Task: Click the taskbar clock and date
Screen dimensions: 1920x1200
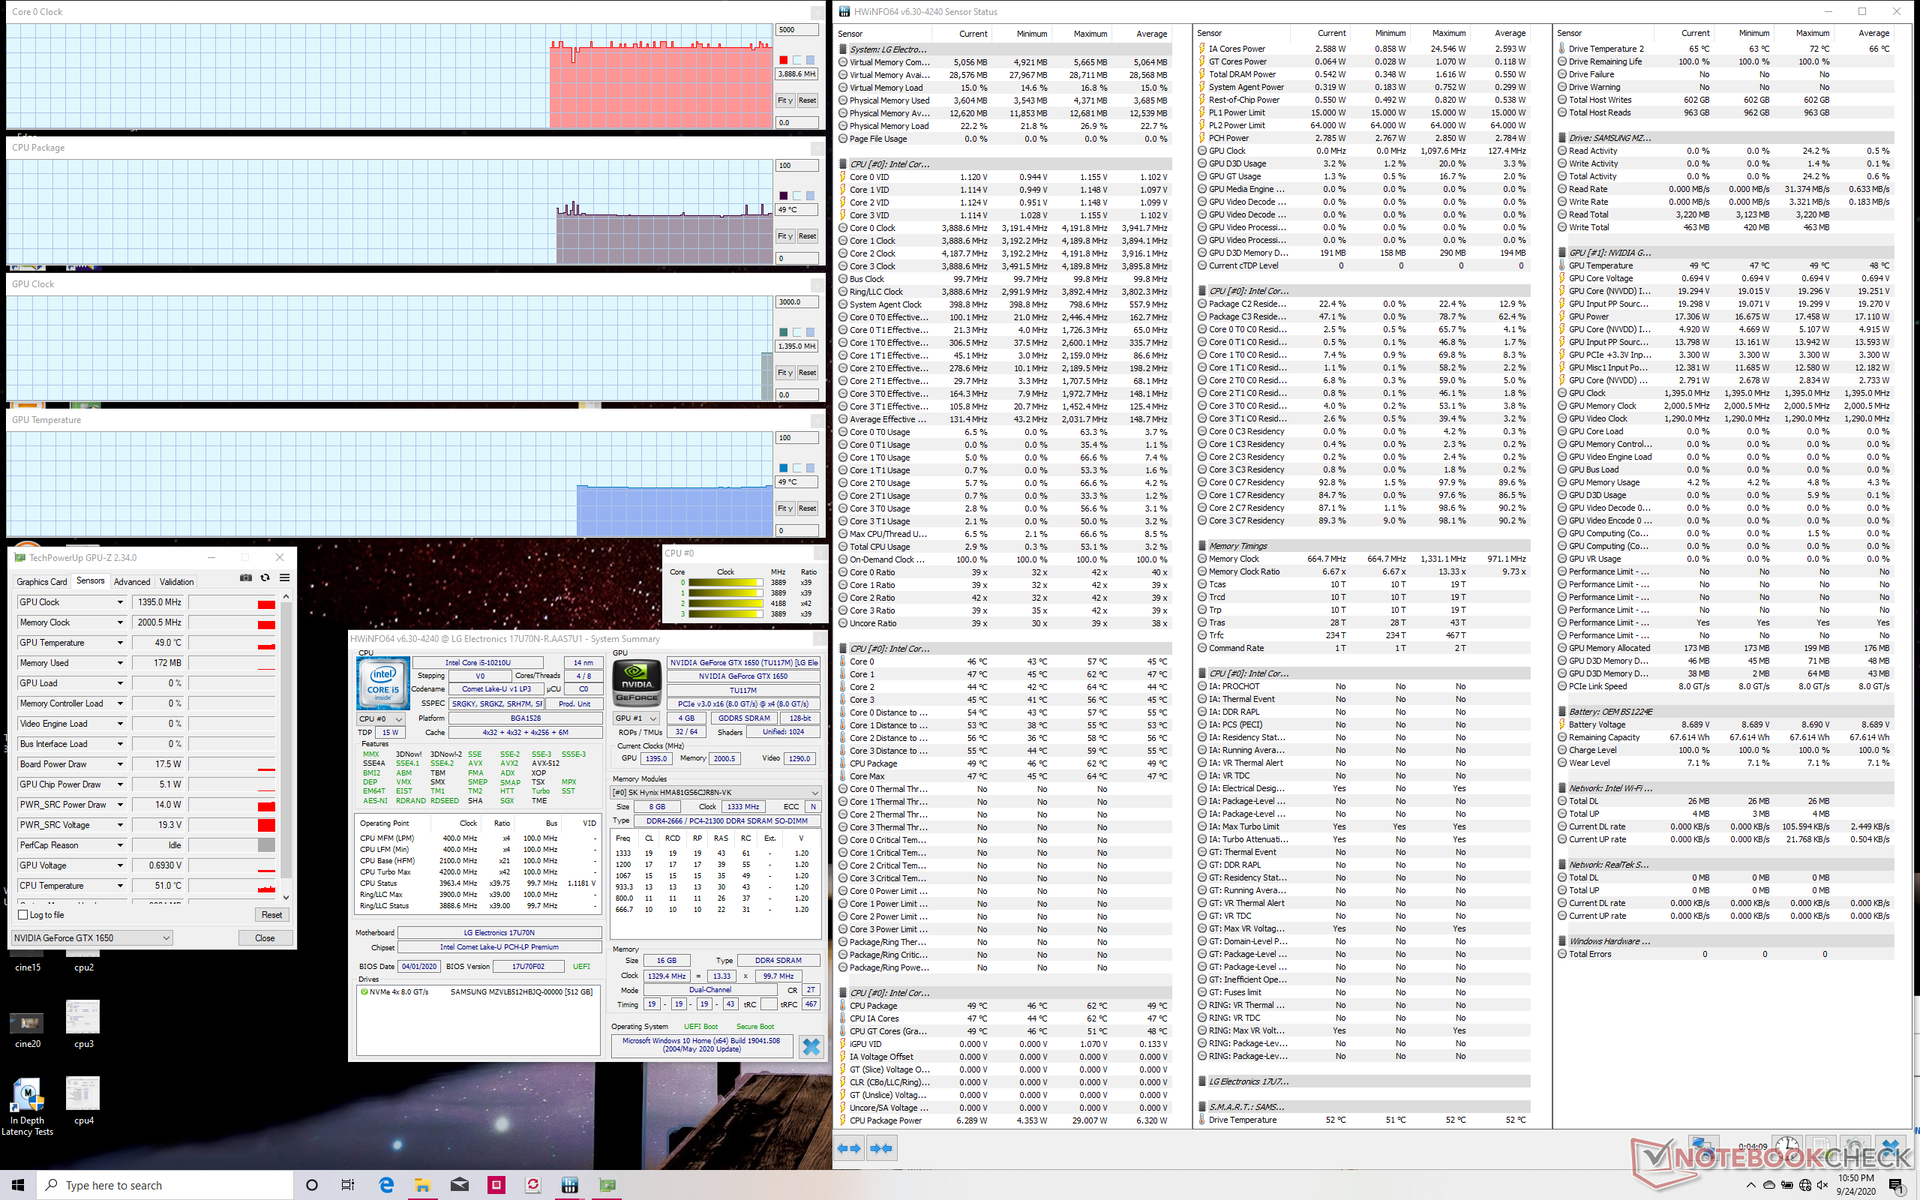Action: (1855, 1185)
